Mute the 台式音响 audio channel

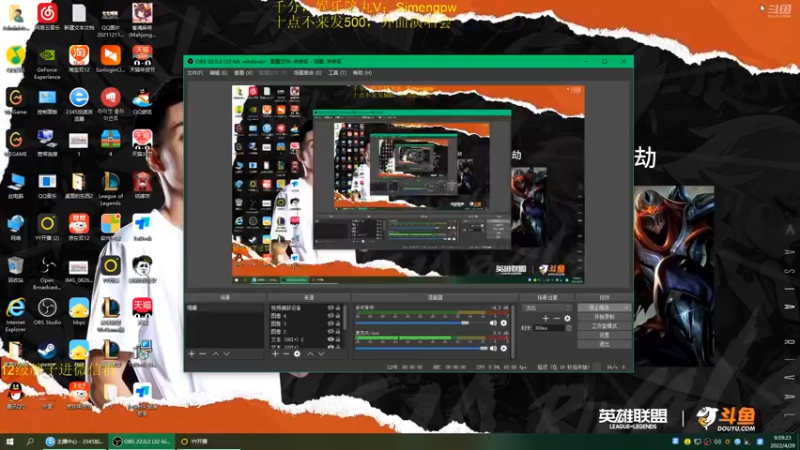pyautogui.click(x=493, y=323)
